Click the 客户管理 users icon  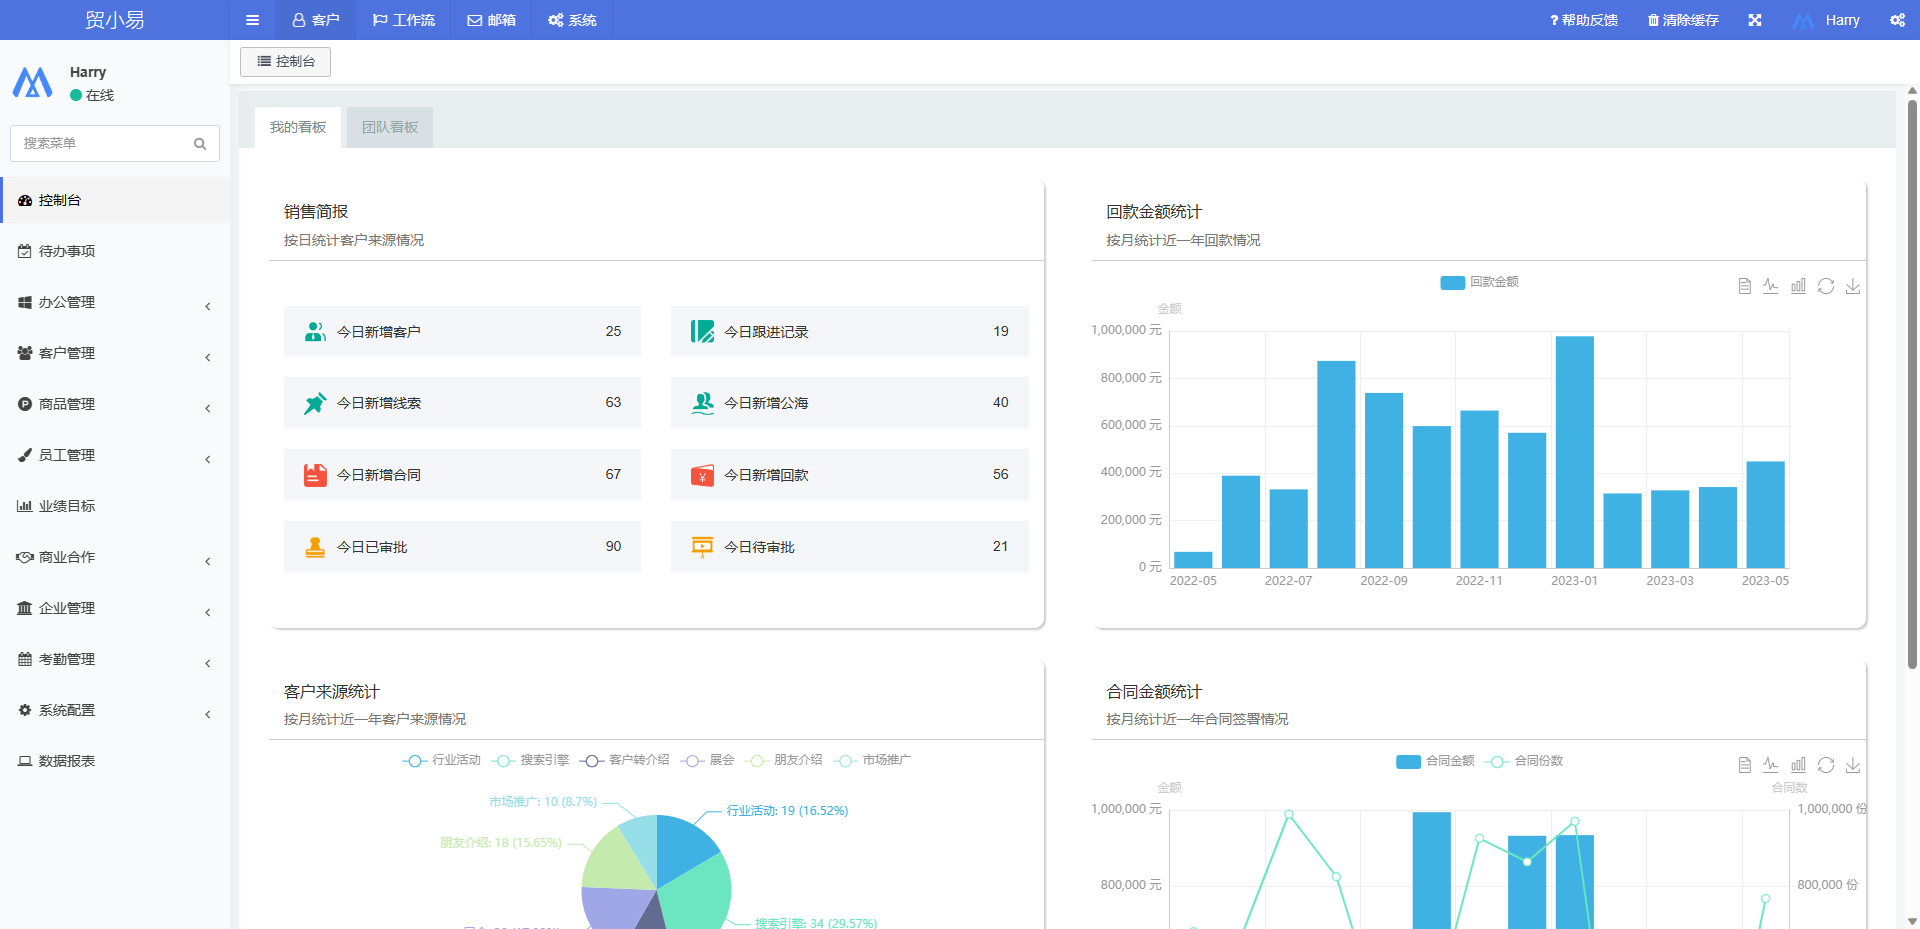pos(25,353)
